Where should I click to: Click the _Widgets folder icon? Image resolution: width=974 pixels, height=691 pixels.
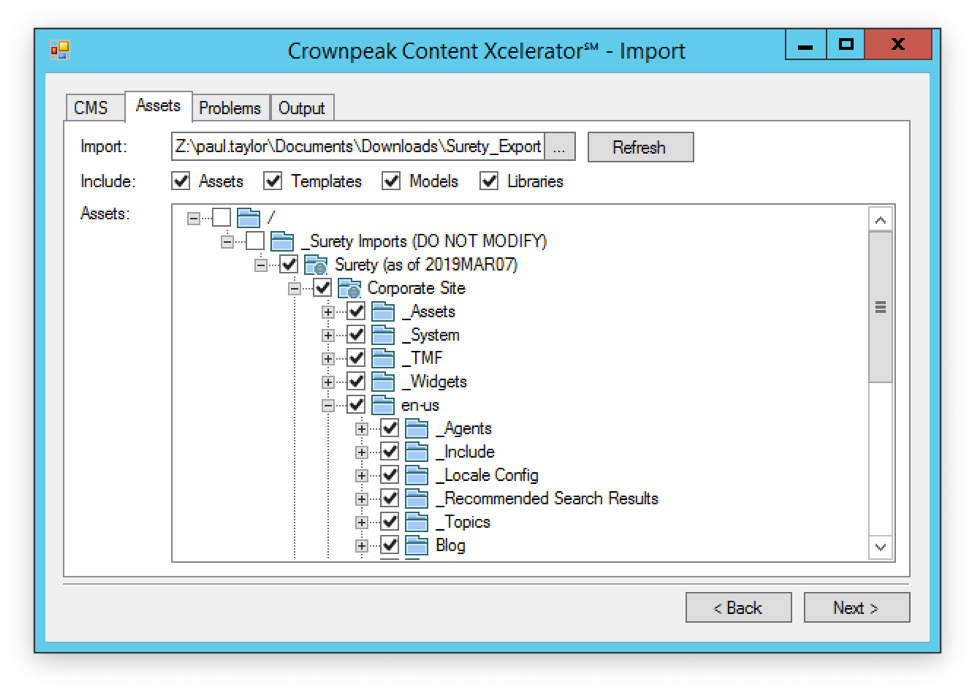[x=383, y=382]
